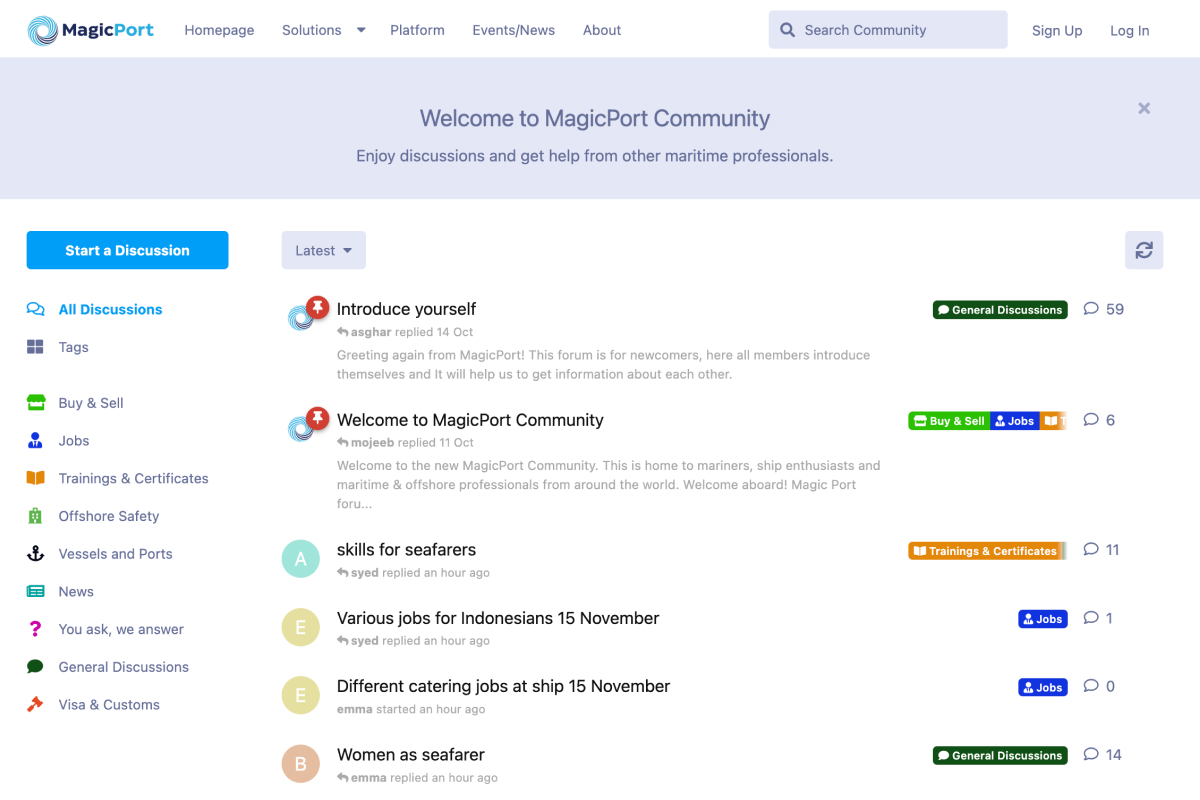The image size is (1200, 800).
Task: Click the search magnifier in the community search bar
Action: point(789,29)
